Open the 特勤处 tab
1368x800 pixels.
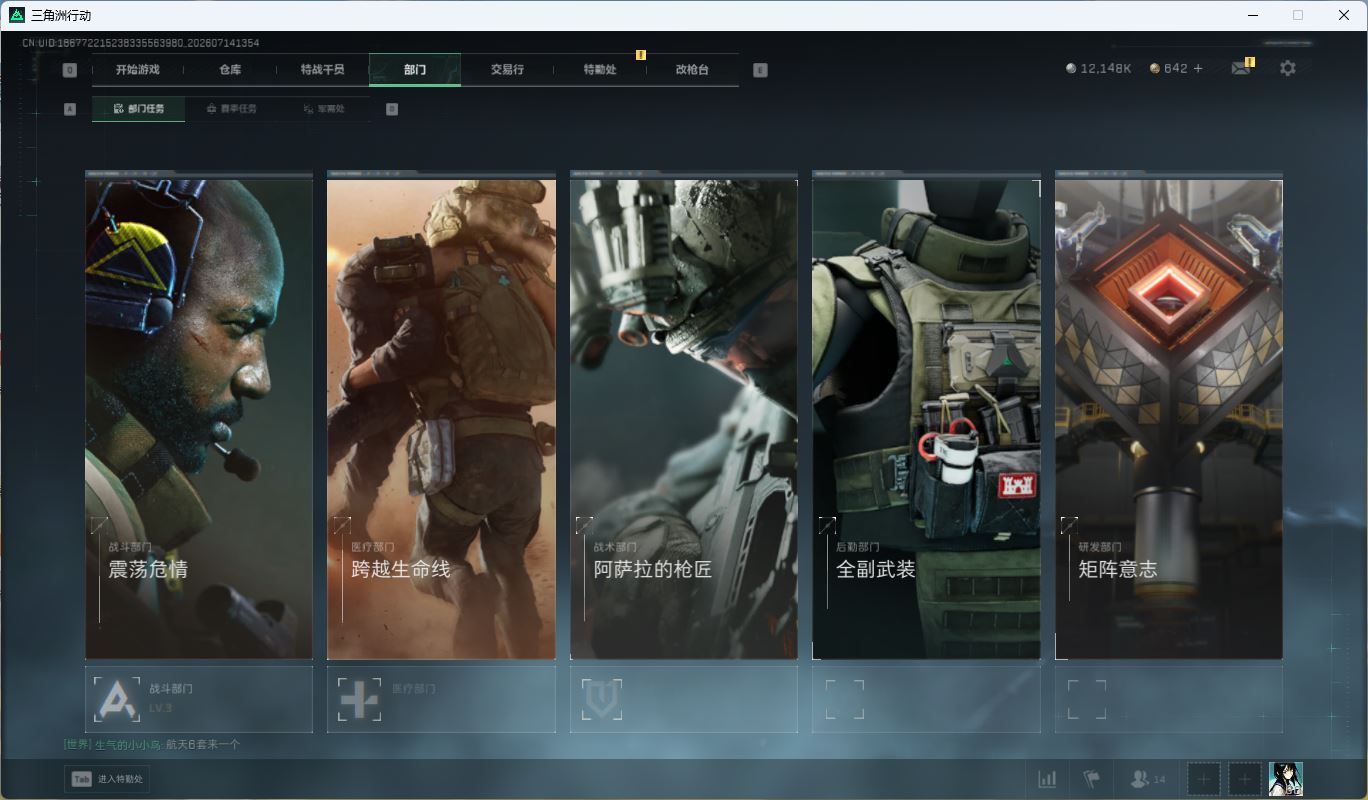tap(600, 70)
